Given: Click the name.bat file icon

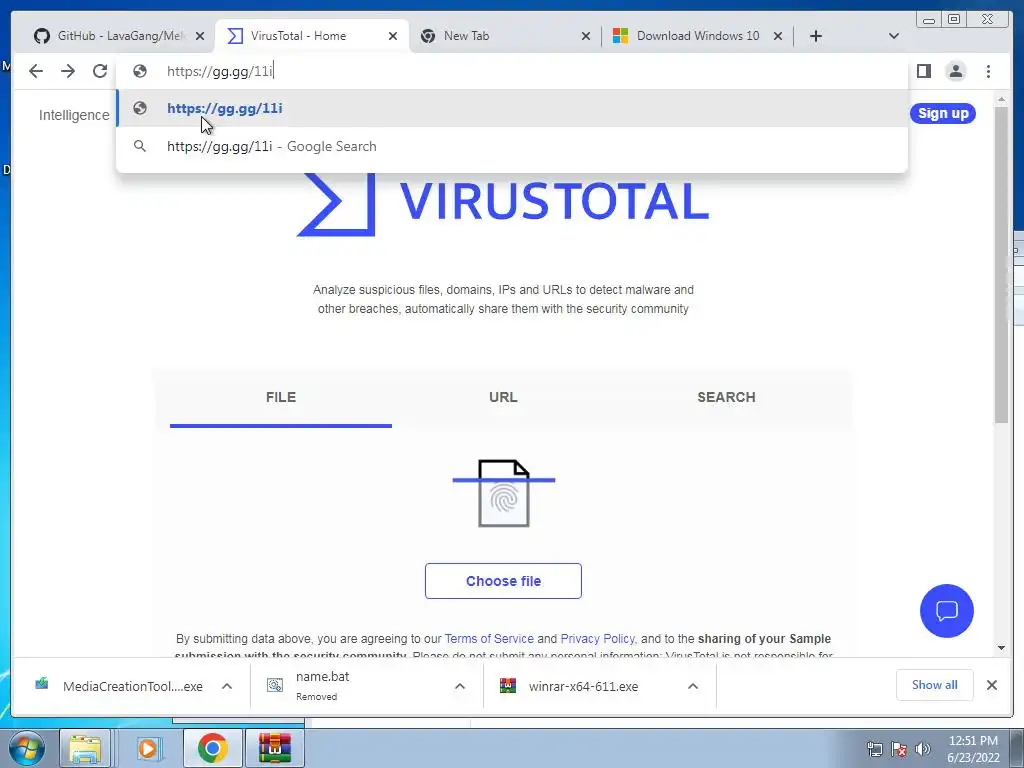Looking at the screenshot, I should click(x=275, y=684).
